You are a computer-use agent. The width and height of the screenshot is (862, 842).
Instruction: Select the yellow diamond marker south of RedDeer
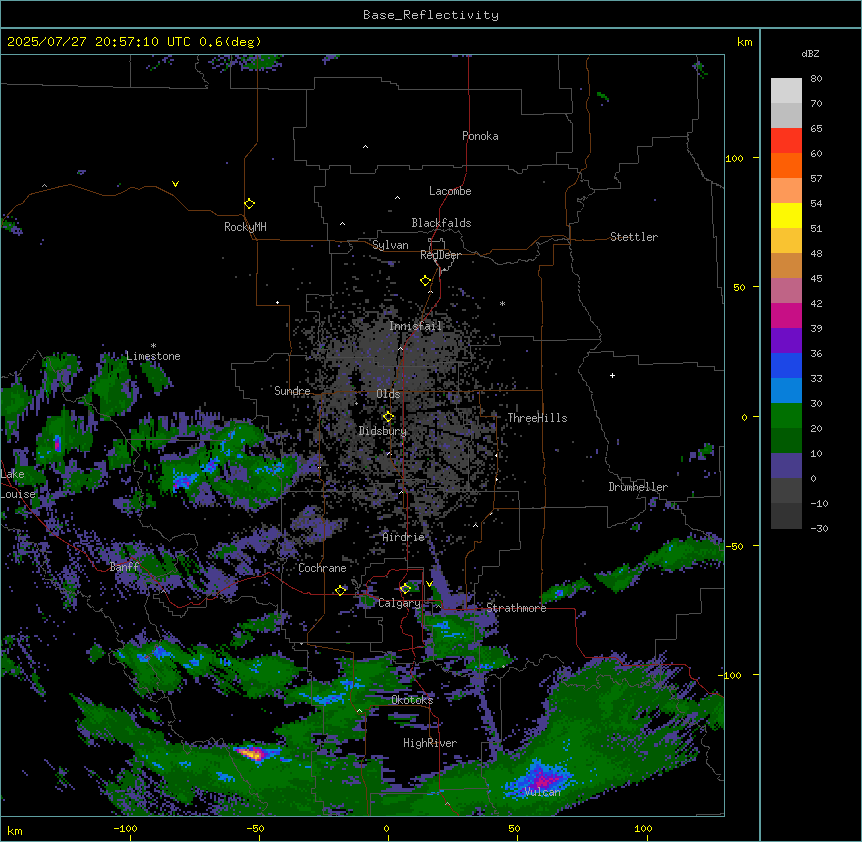(x=426, y=281)
